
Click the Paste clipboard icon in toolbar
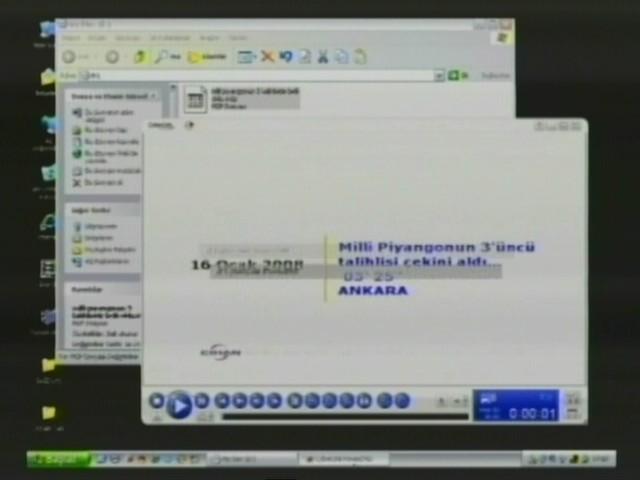[360, 57]
